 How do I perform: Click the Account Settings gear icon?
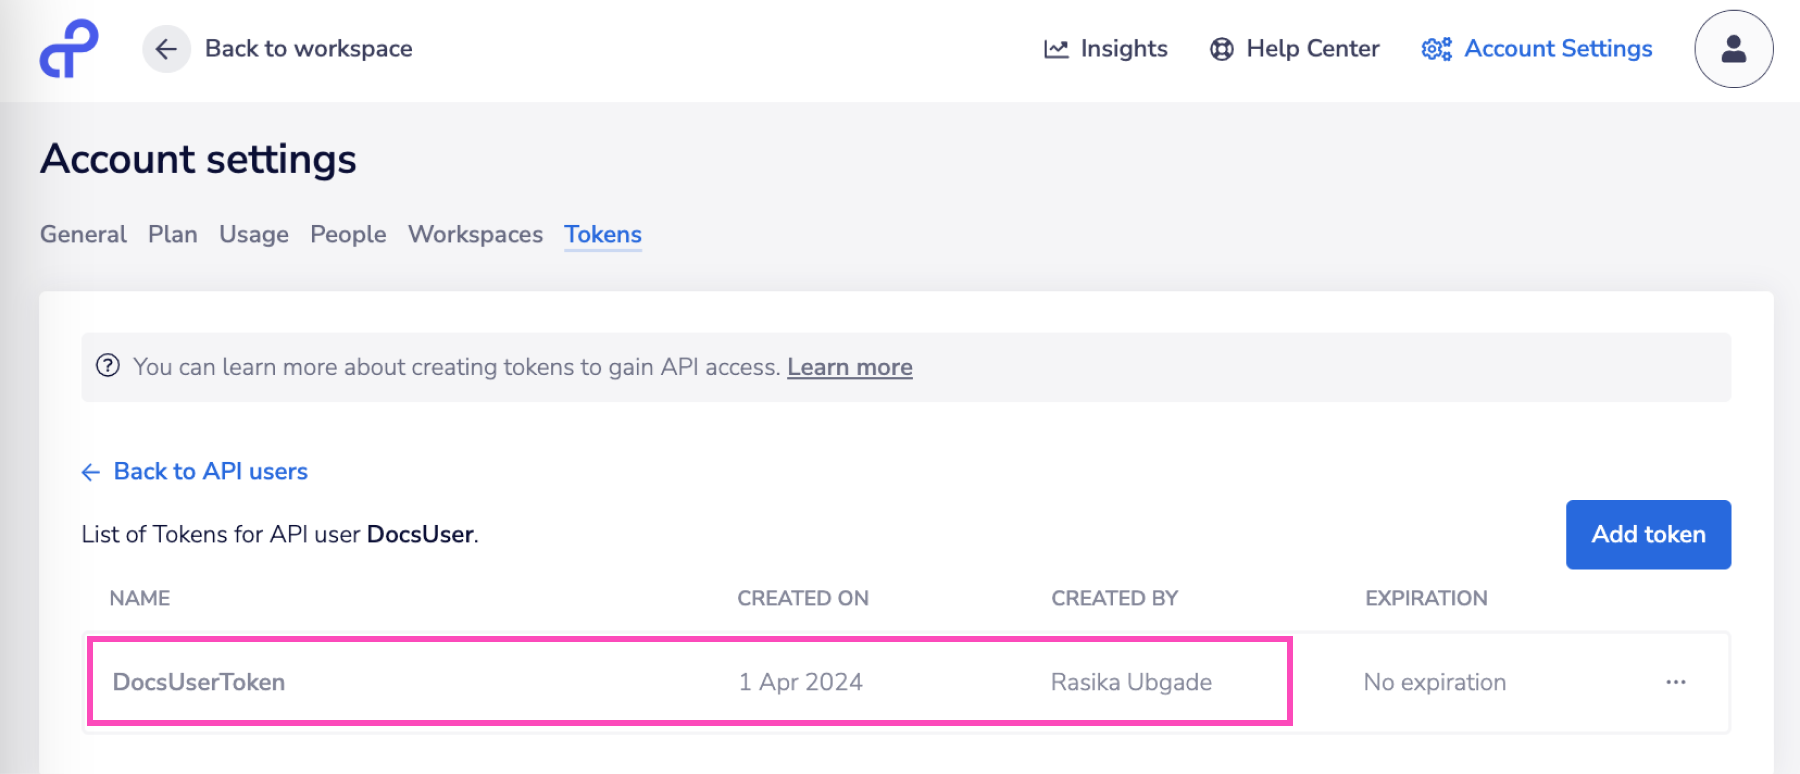coord(1436,49)
